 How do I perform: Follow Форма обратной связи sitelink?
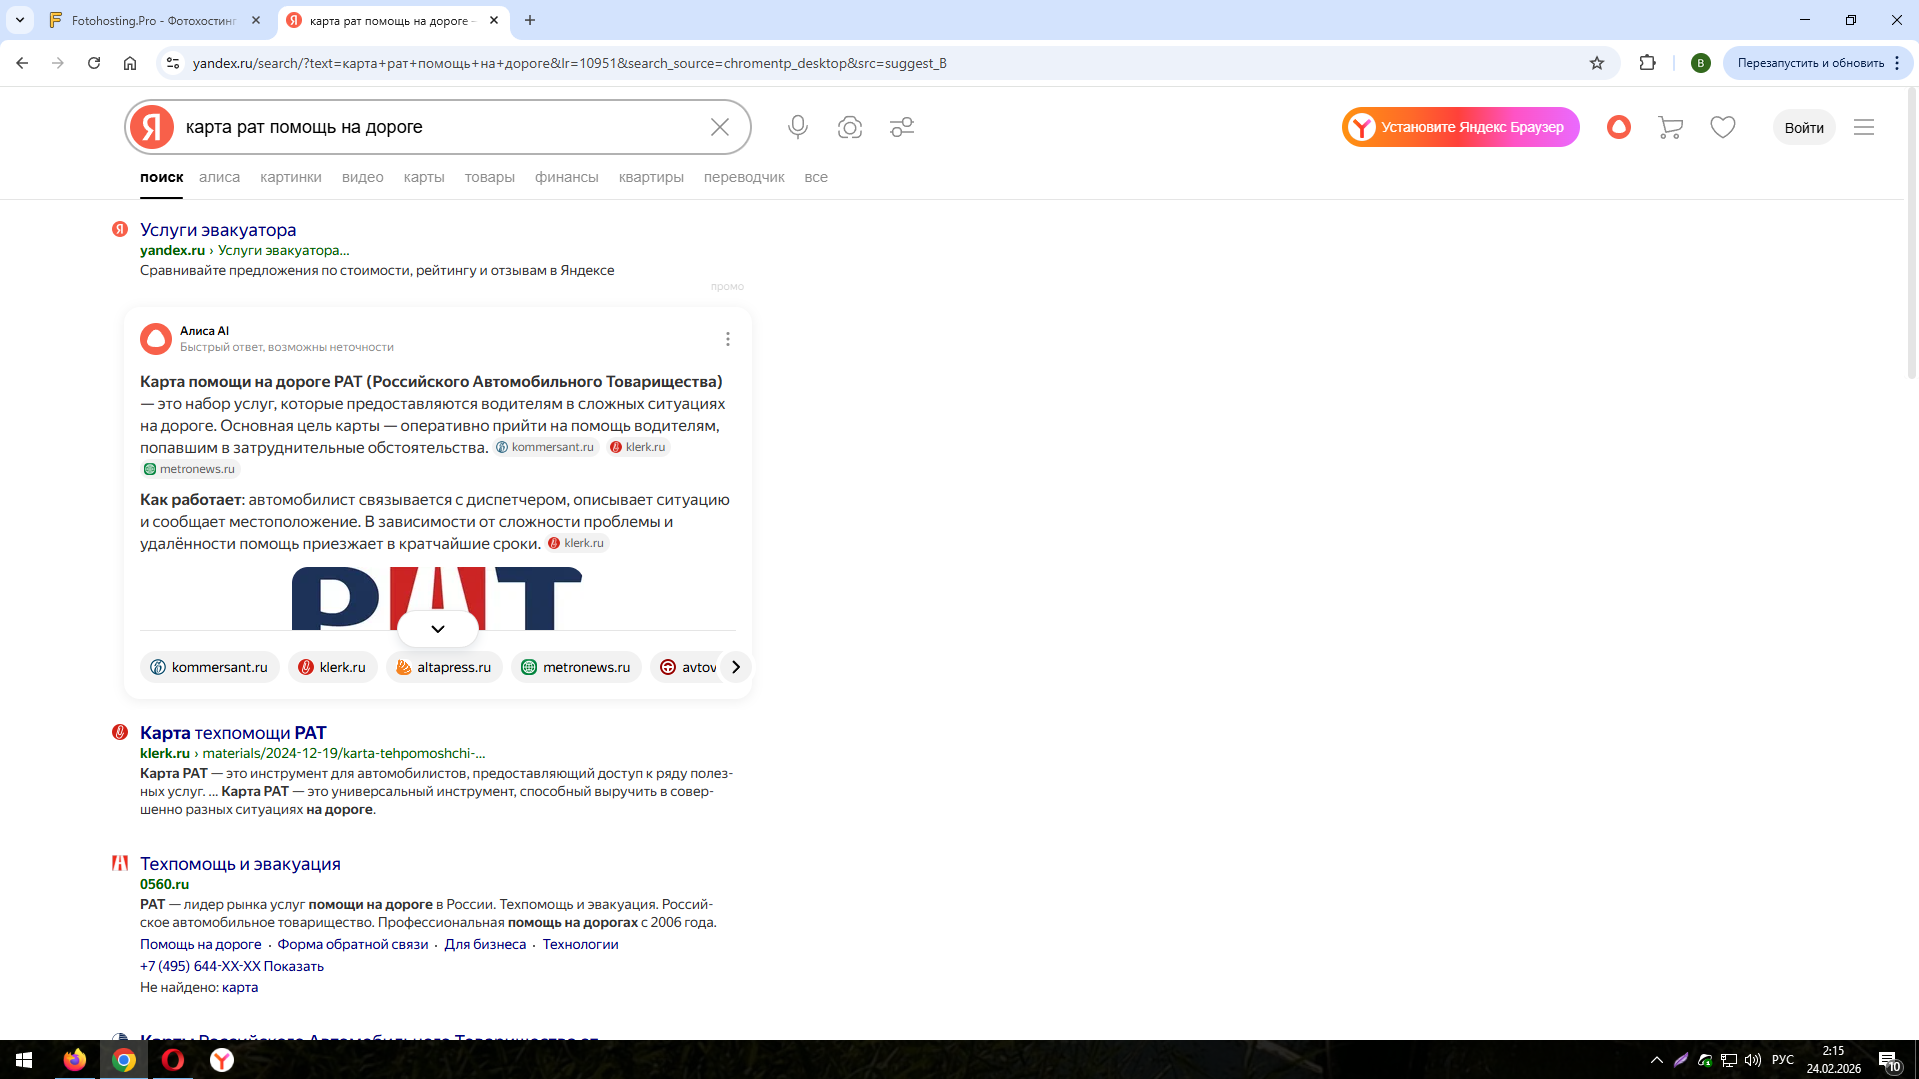point(353,944)
